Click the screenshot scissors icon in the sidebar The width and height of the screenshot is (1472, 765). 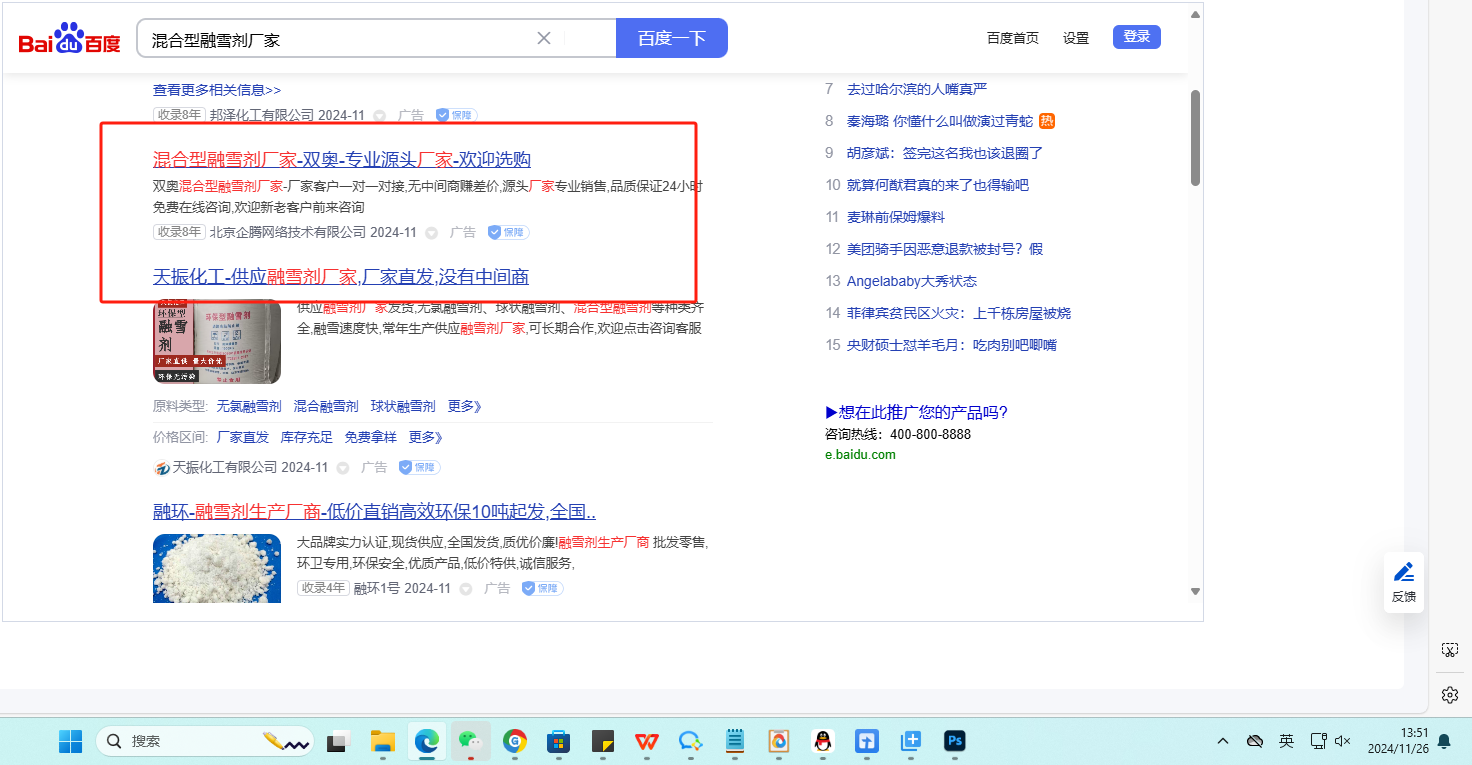(x=1449, y=650)
